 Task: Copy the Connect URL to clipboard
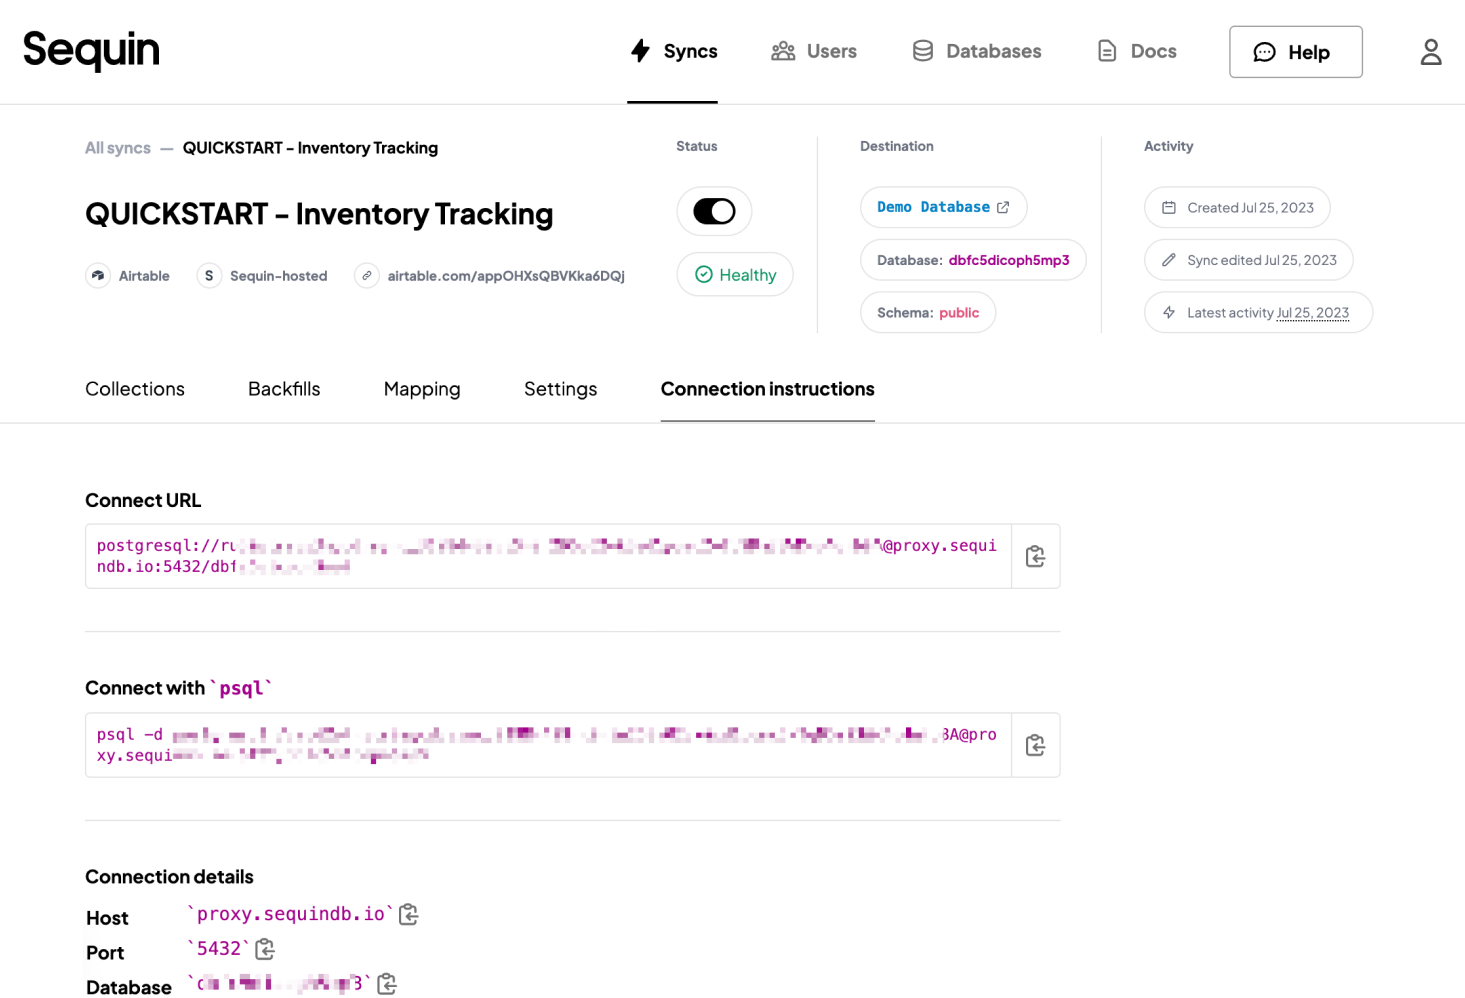point(1035,556)
